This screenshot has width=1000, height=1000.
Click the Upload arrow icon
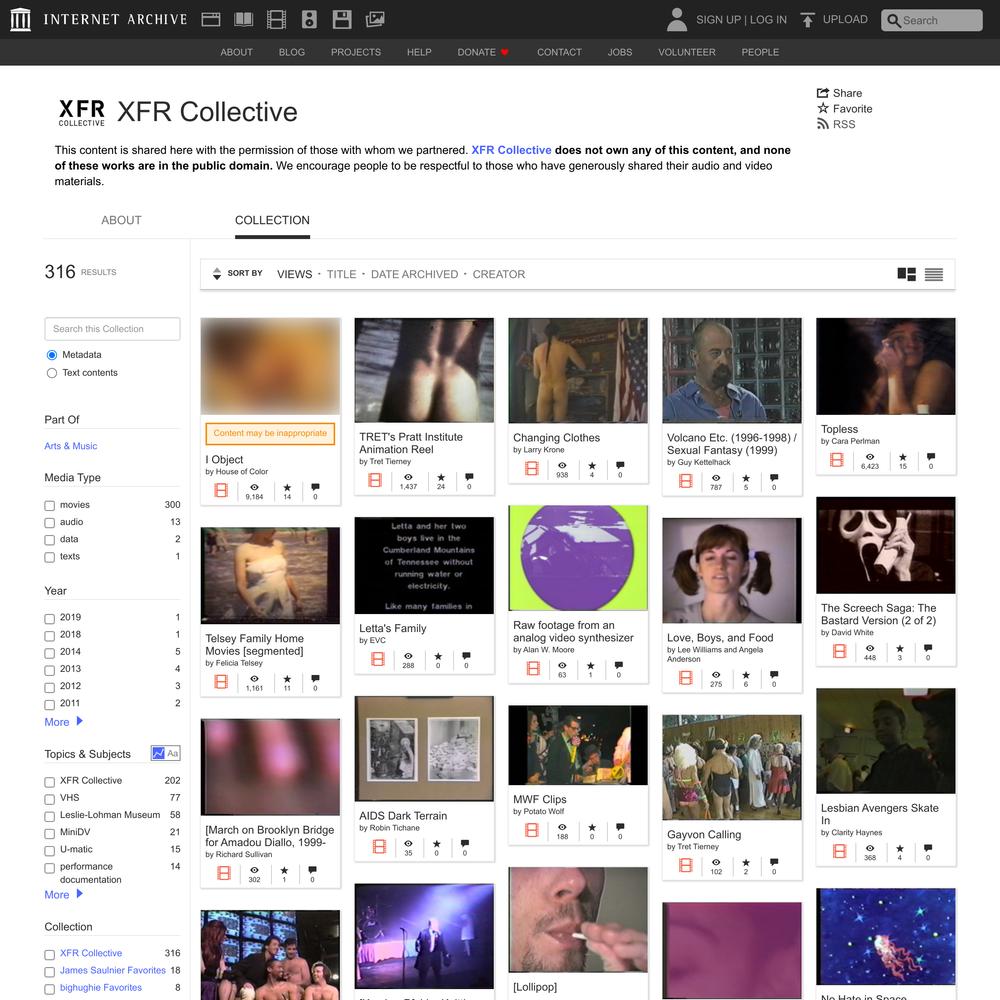click(x=807, y=20)
